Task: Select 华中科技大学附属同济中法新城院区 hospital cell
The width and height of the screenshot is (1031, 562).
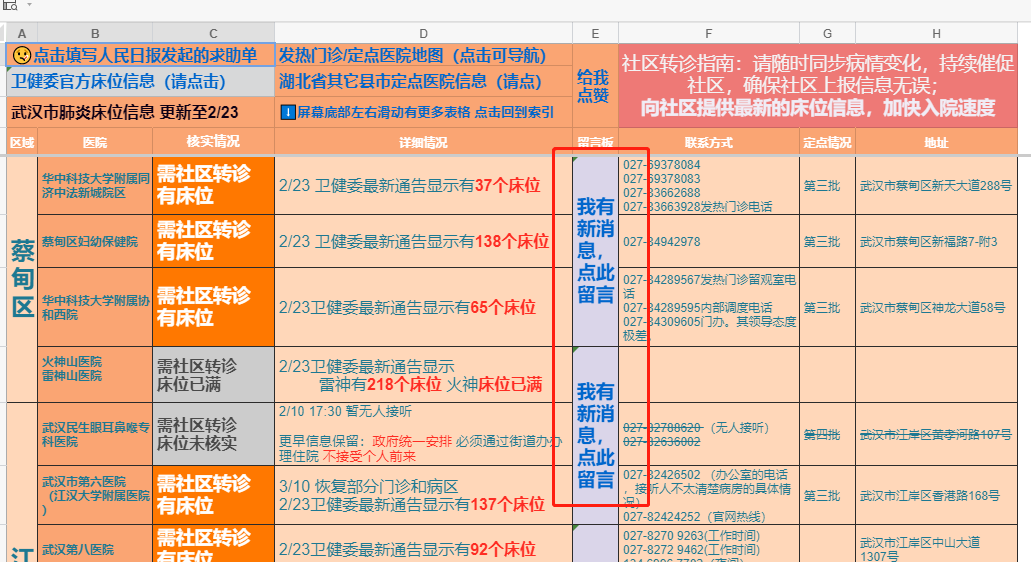Action: pos(95,185)
